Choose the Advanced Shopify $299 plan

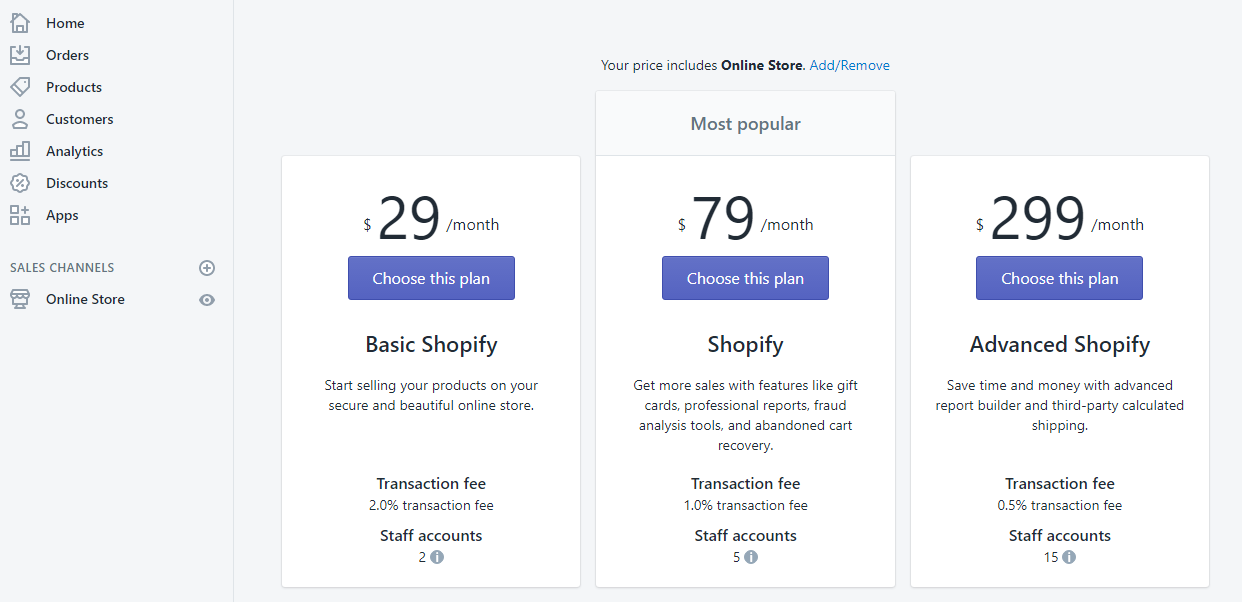coord(1059,278)
